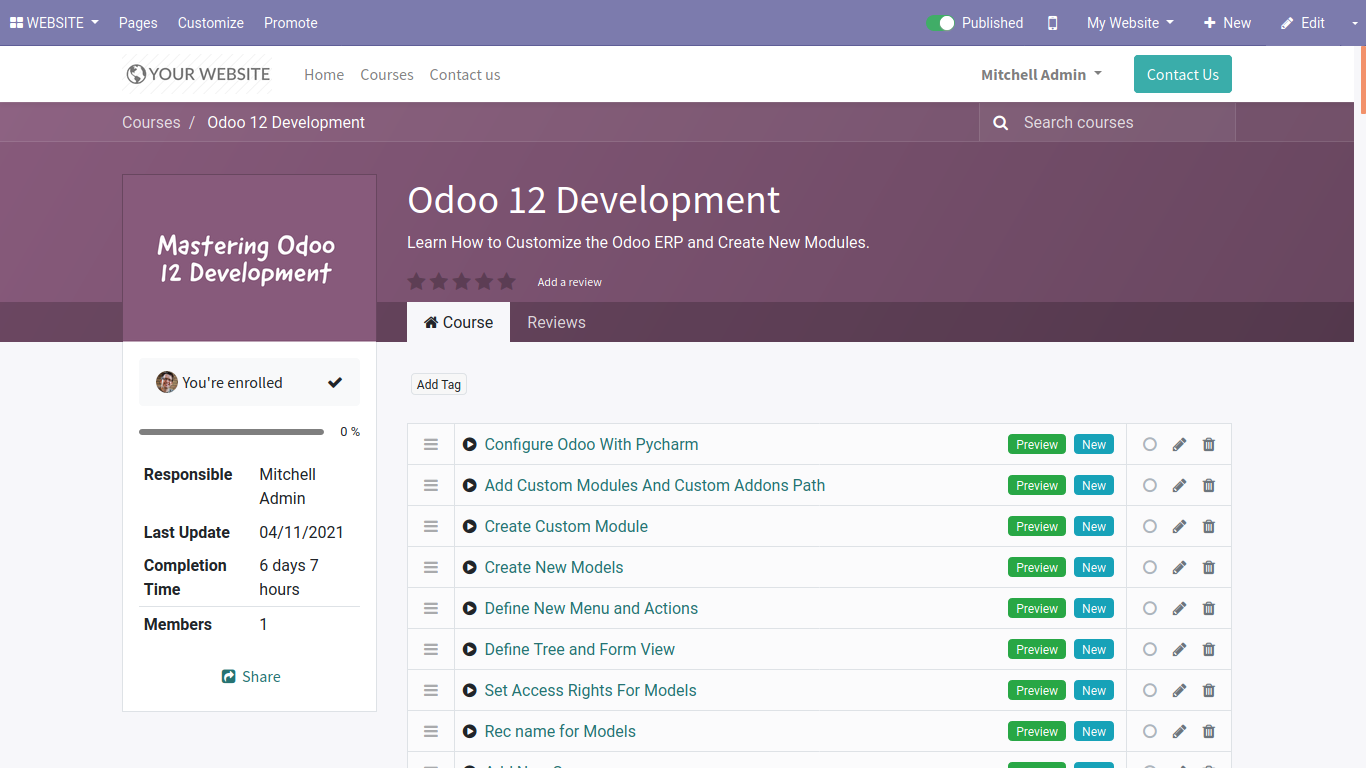Click pencil icon for Set Access Rights For Models
Image resolution: width=1366 pixels, height=768 pixels.
coord(1179,691)
